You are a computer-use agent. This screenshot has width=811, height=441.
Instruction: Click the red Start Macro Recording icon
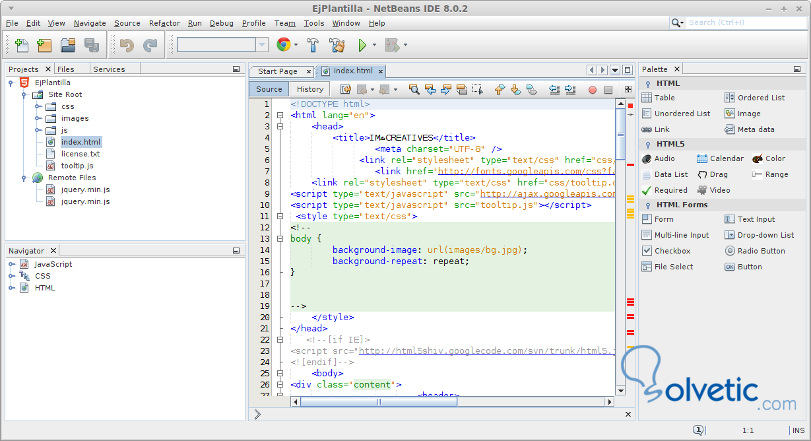point(593,89)
